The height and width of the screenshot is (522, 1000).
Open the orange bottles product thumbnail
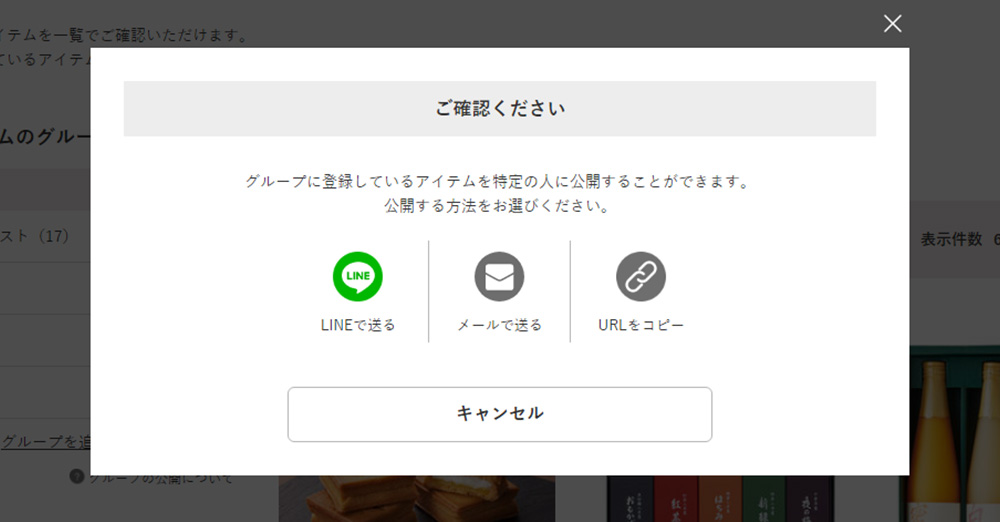(x=950, y=434)
